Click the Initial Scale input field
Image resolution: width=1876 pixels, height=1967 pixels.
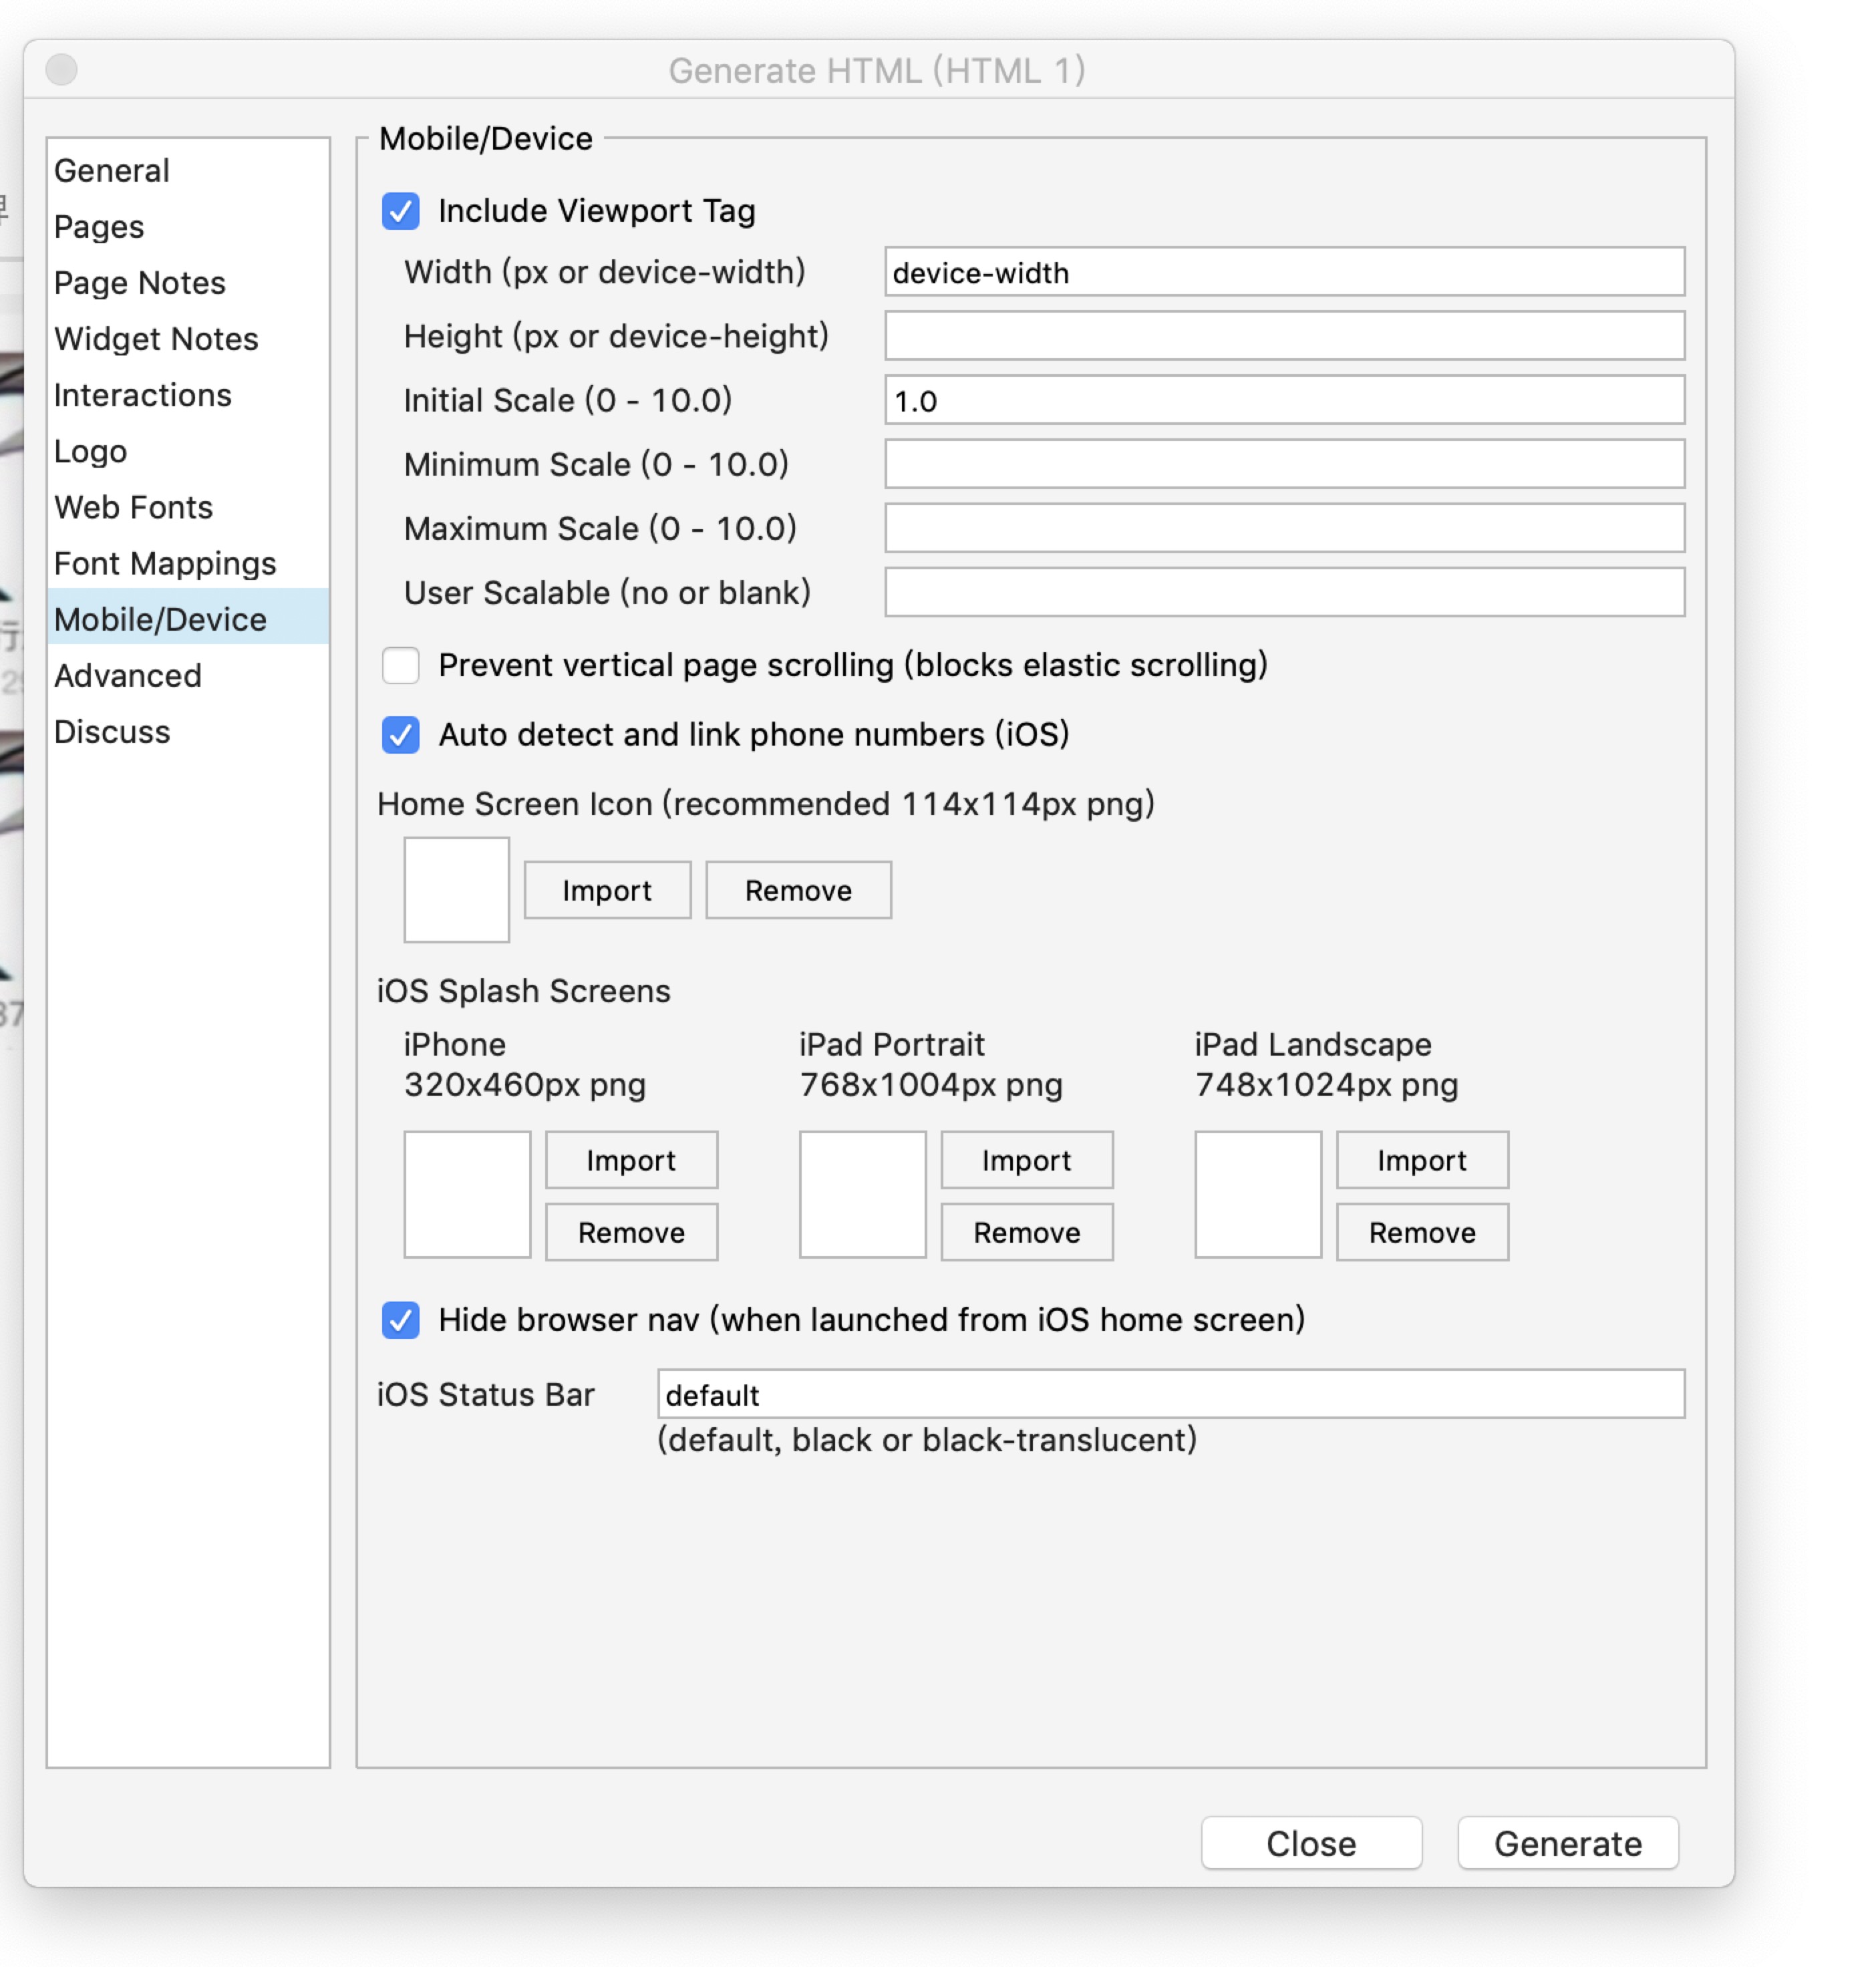pos(1284,401)
